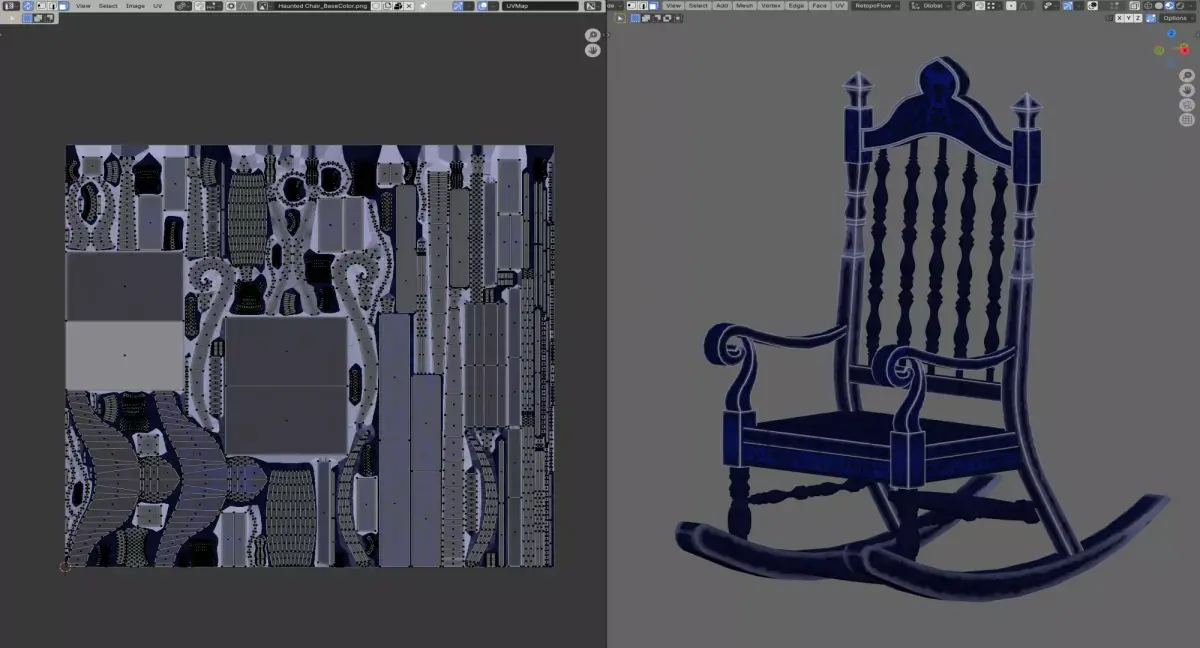Toggle Z axis mirror
The height and width of the screenshot is (648, 1200).
pyautogui.click(x=1138, y=18)
